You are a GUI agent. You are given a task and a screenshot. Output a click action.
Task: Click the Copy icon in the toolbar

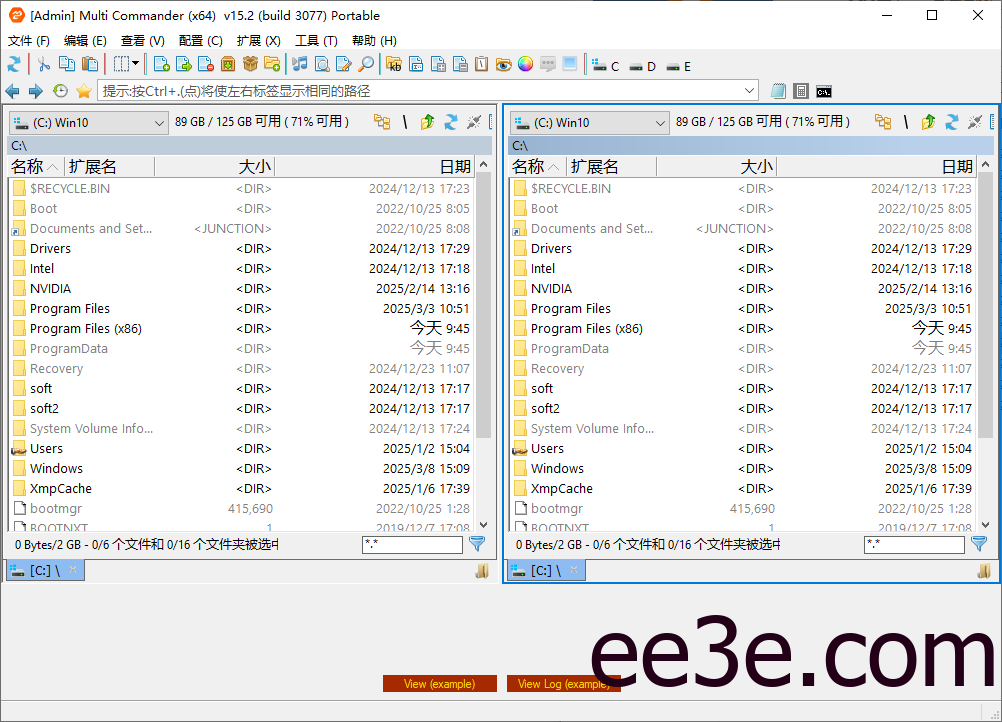67,66
